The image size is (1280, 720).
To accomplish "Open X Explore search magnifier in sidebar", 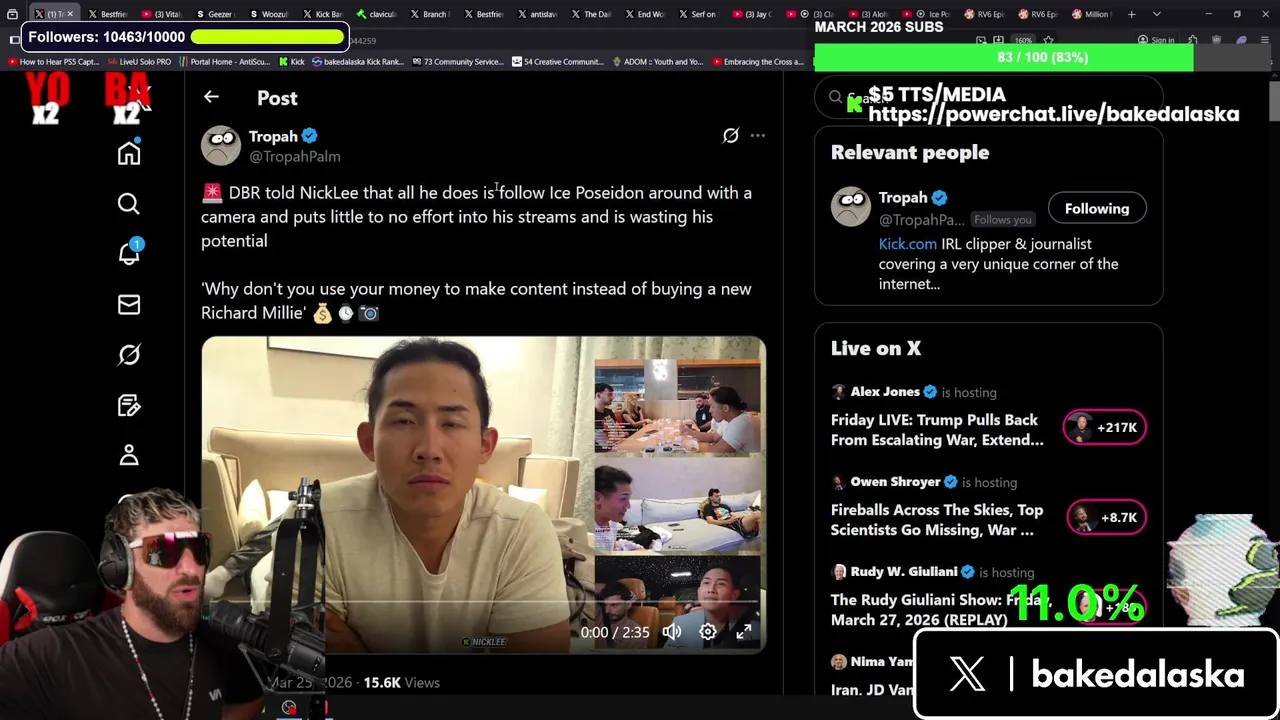I will (x=129, y=204).
